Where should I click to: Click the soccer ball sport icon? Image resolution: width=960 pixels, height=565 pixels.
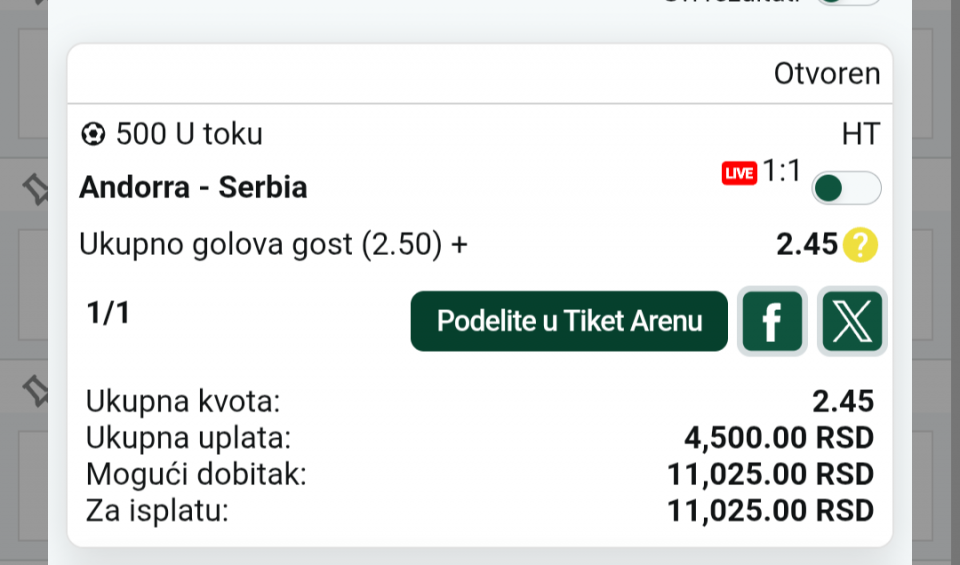[x=93, y=134]
